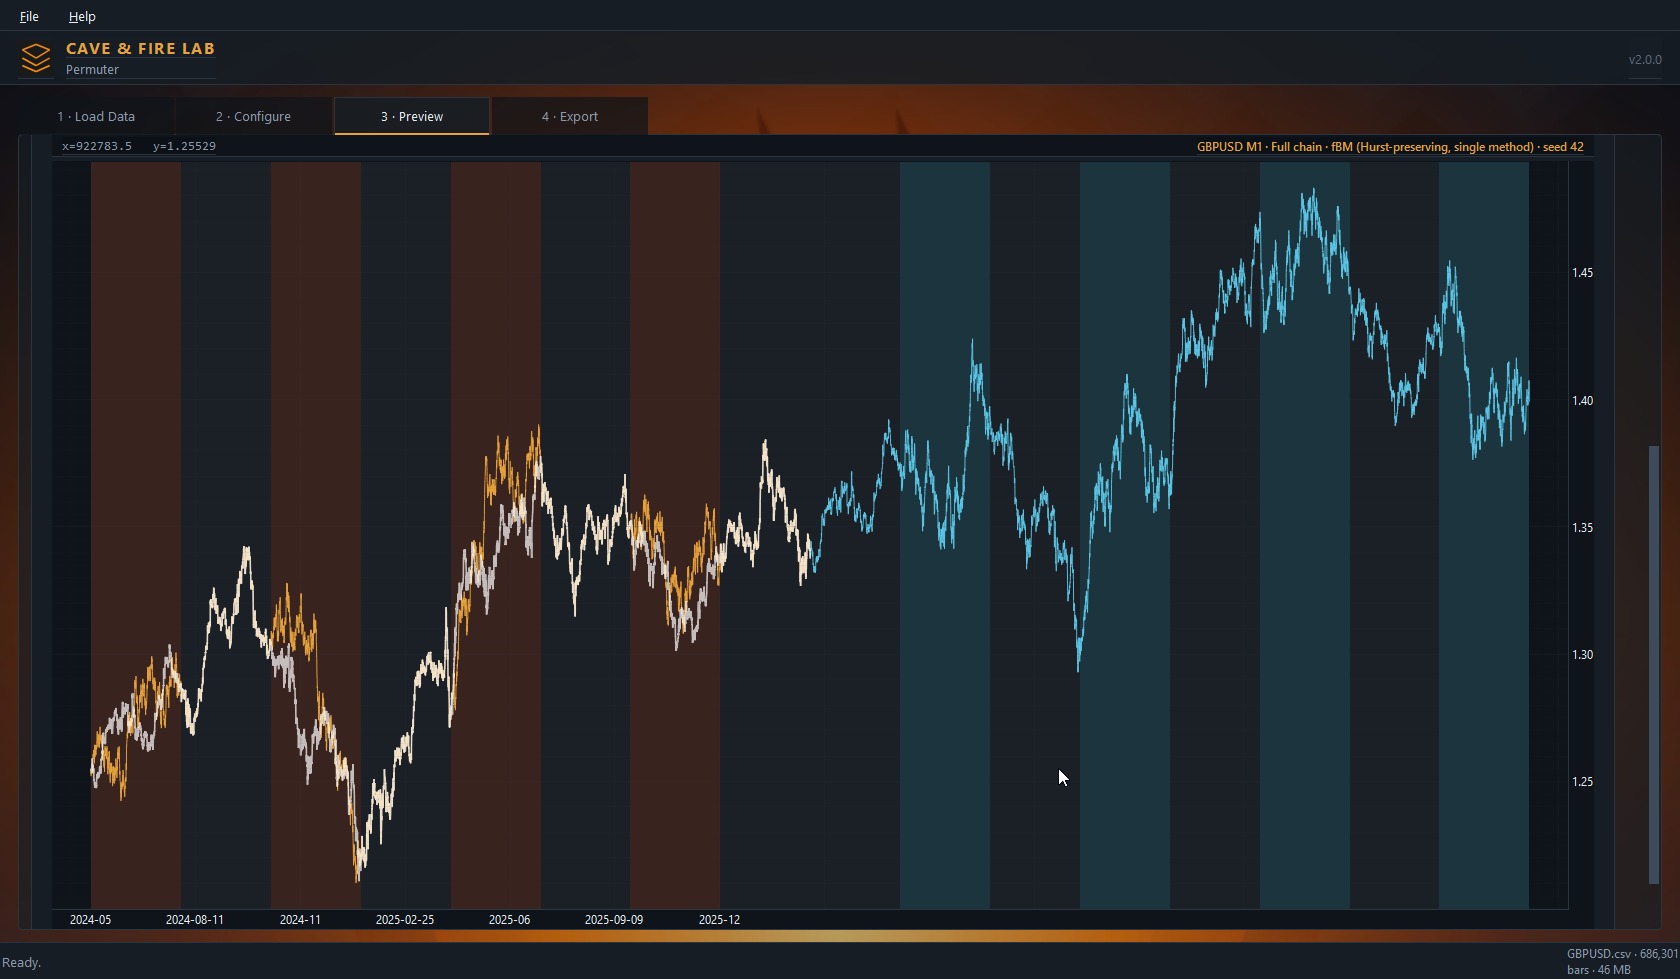Click the vertical scrollbar on the right
This screenshot has width=1680, height=979.
click(x=1653, y=664)
